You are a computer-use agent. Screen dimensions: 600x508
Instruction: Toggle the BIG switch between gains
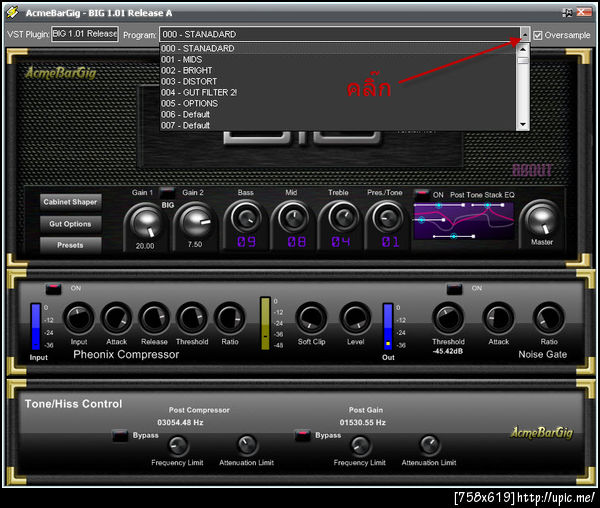(167, 192)
